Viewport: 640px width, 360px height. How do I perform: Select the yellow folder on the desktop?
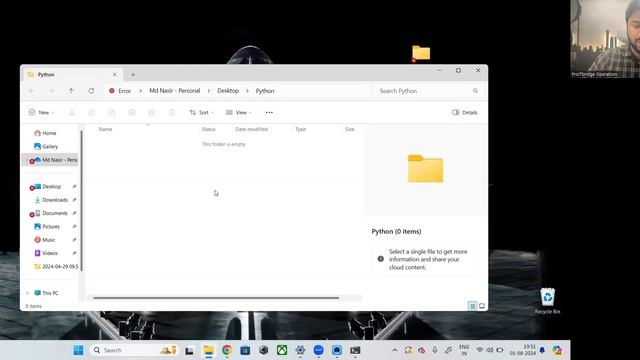coord(421,53)
